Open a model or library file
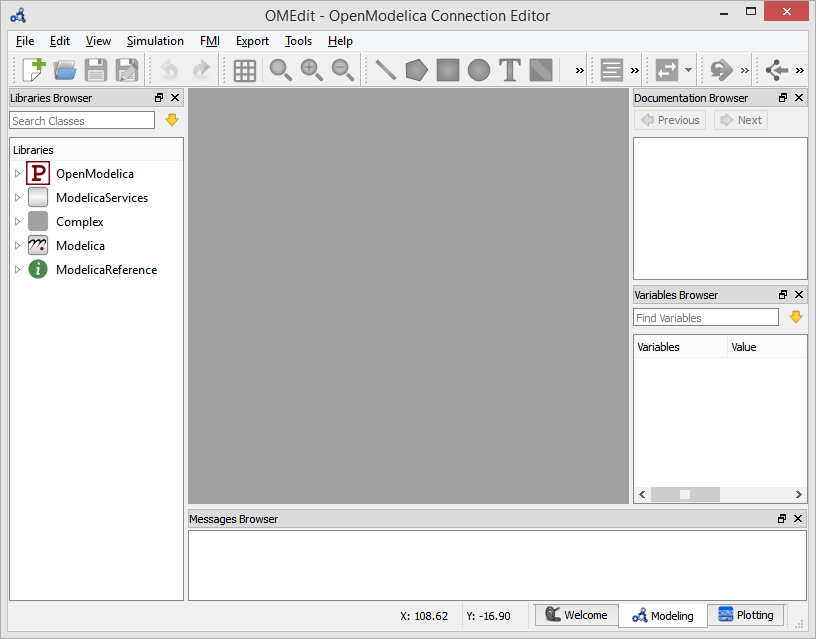Screen dimensions: 816x639 point(64,69)
